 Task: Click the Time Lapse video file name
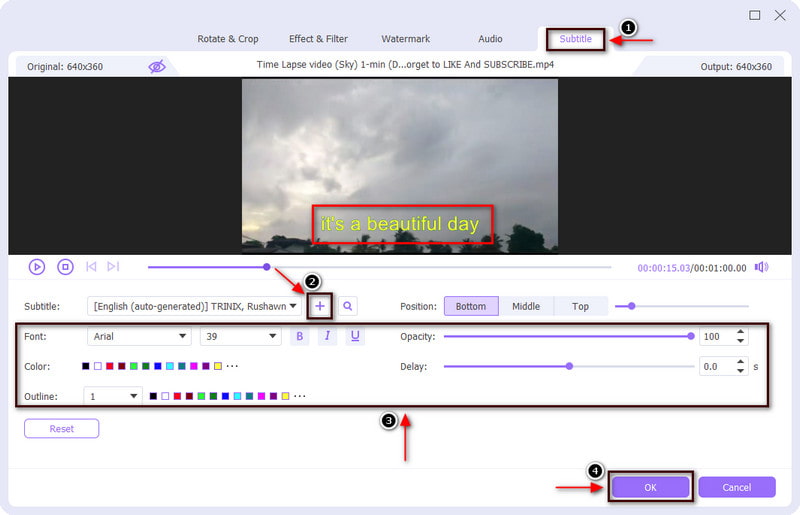coord(405,64)
